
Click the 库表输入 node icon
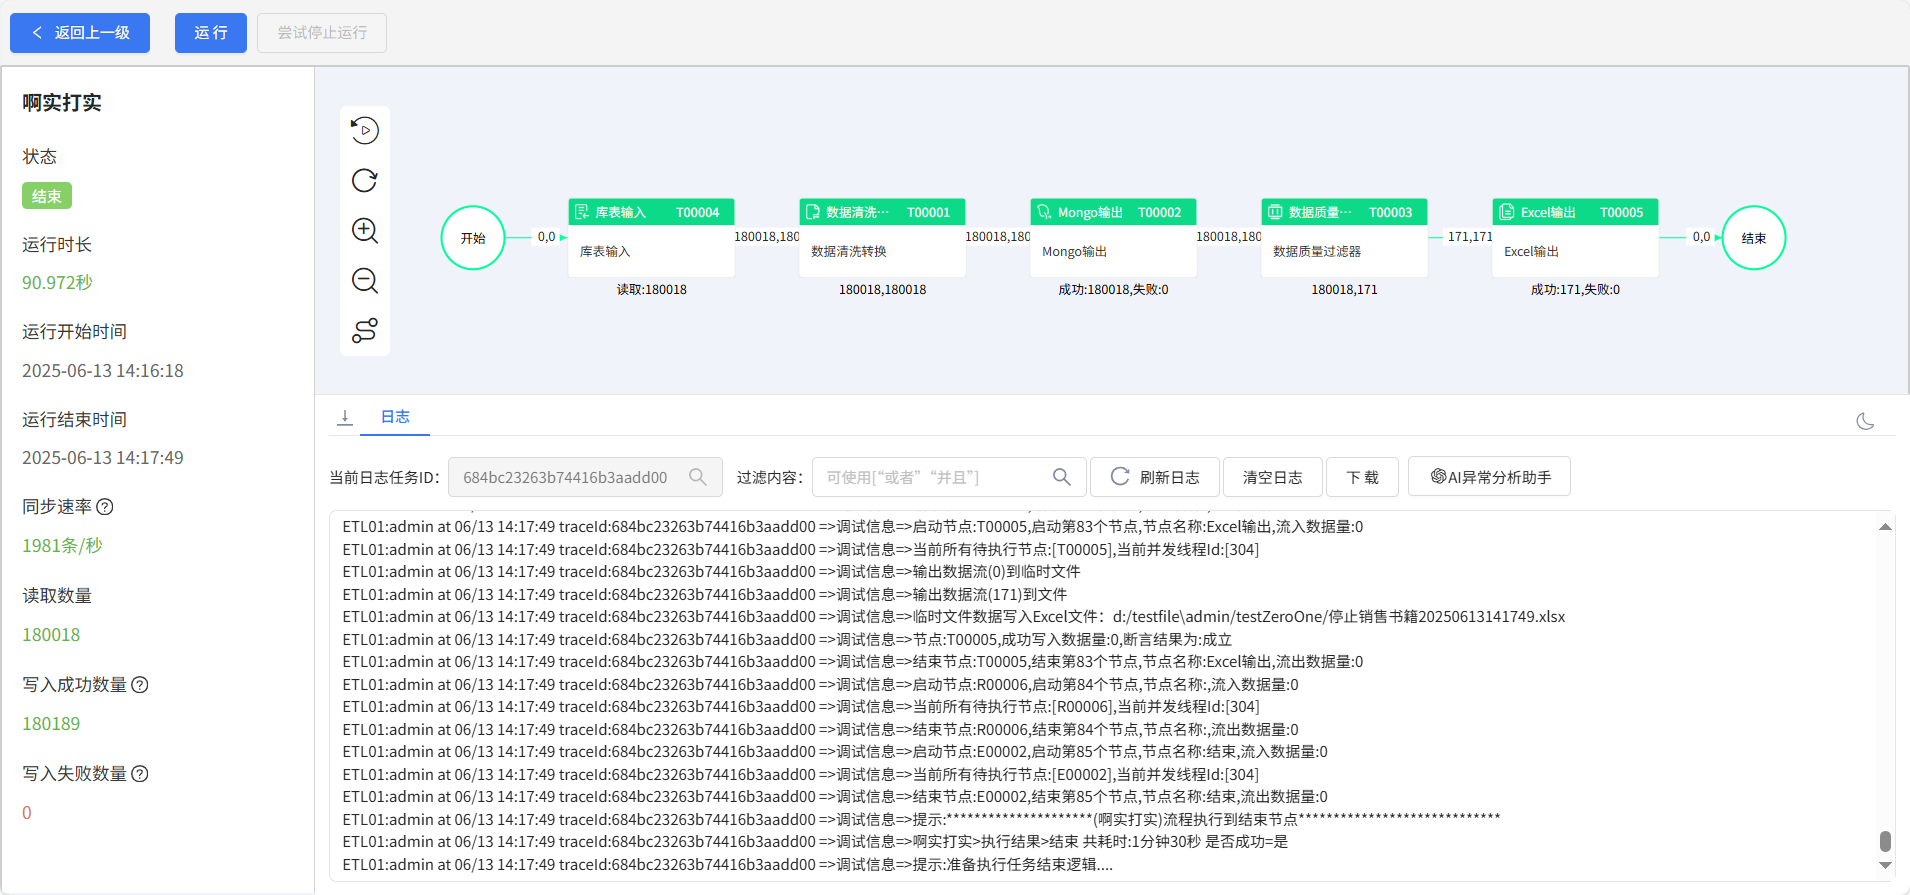coord(582,212)
